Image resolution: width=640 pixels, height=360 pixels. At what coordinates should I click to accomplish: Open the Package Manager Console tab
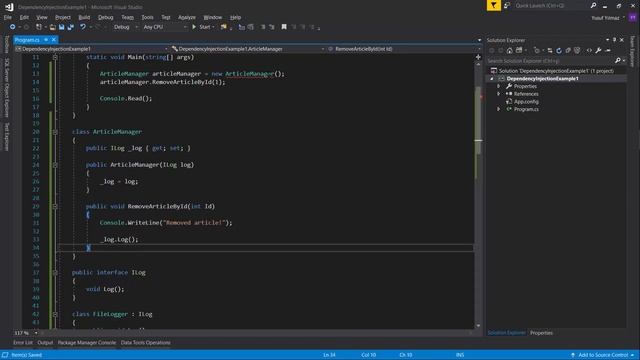pos(87,343)
